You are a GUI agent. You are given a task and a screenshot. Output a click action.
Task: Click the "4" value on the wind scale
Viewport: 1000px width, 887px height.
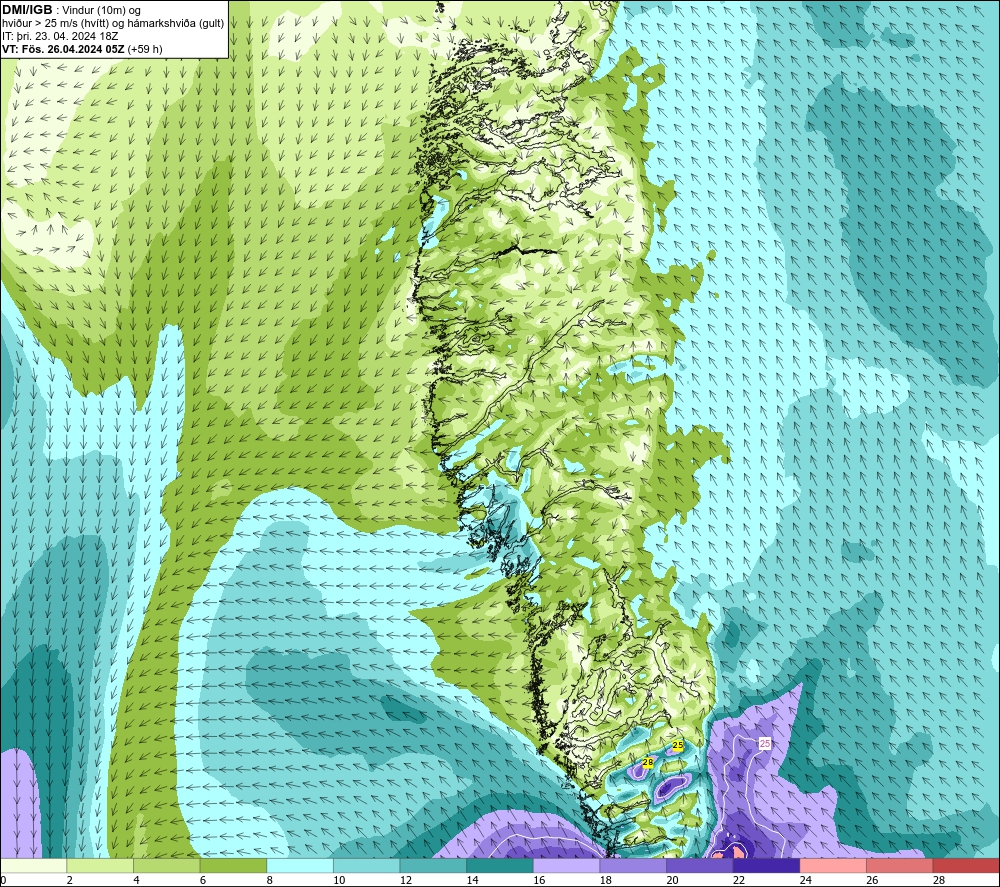[136, 880]
